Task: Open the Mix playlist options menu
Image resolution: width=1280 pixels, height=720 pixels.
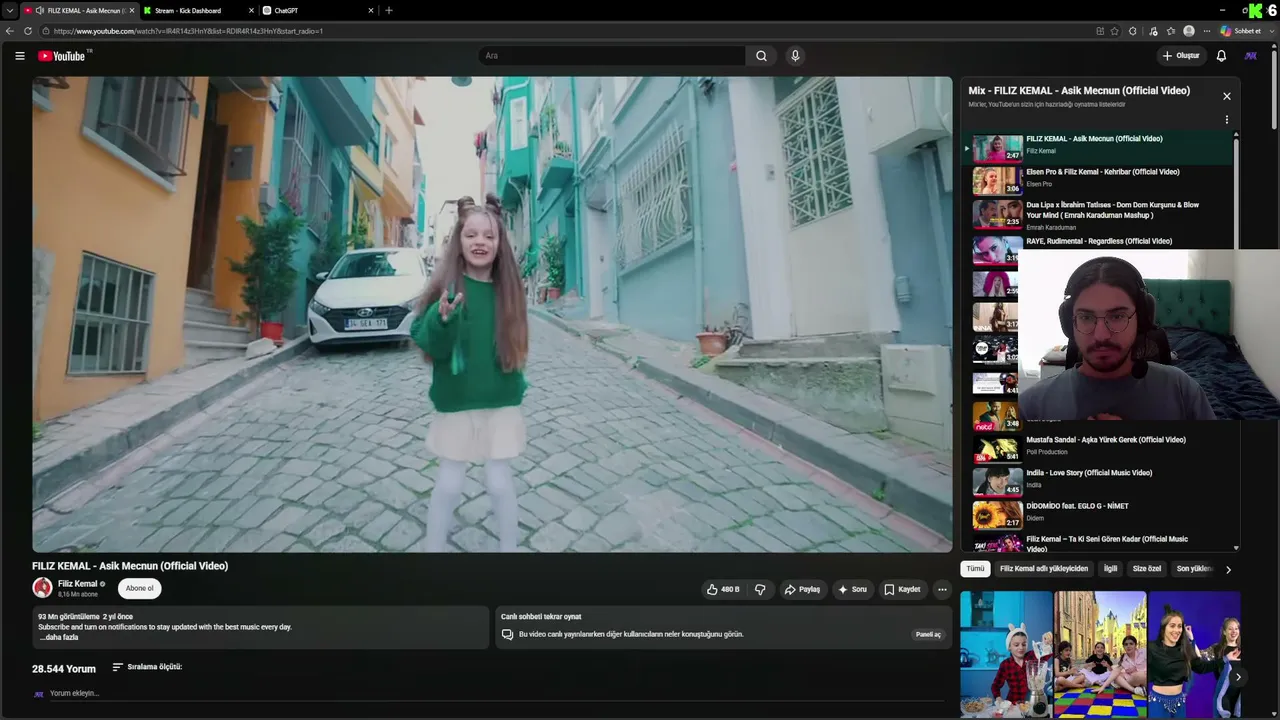Action: [x=1227, y=120]
